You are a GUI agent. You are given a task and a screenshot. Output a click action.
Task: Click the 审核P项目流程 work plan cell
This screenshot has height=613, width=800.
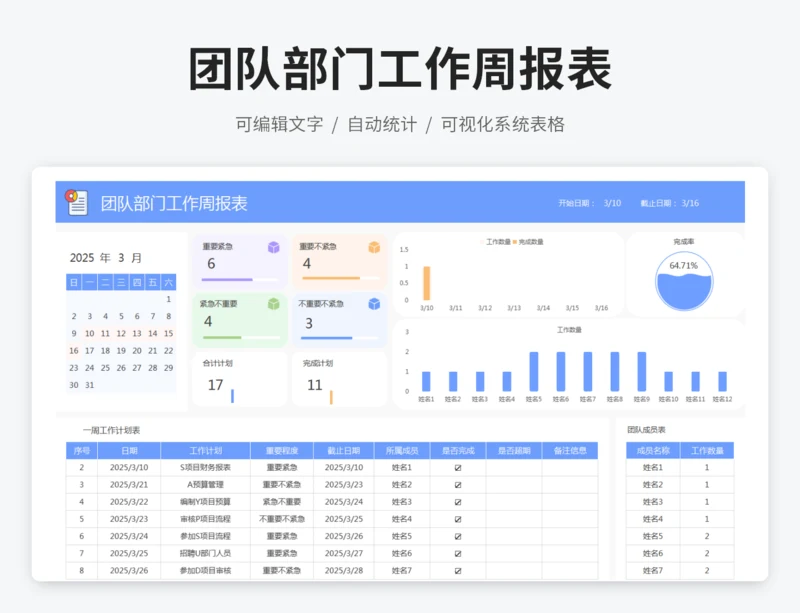(x=206, y=519)
